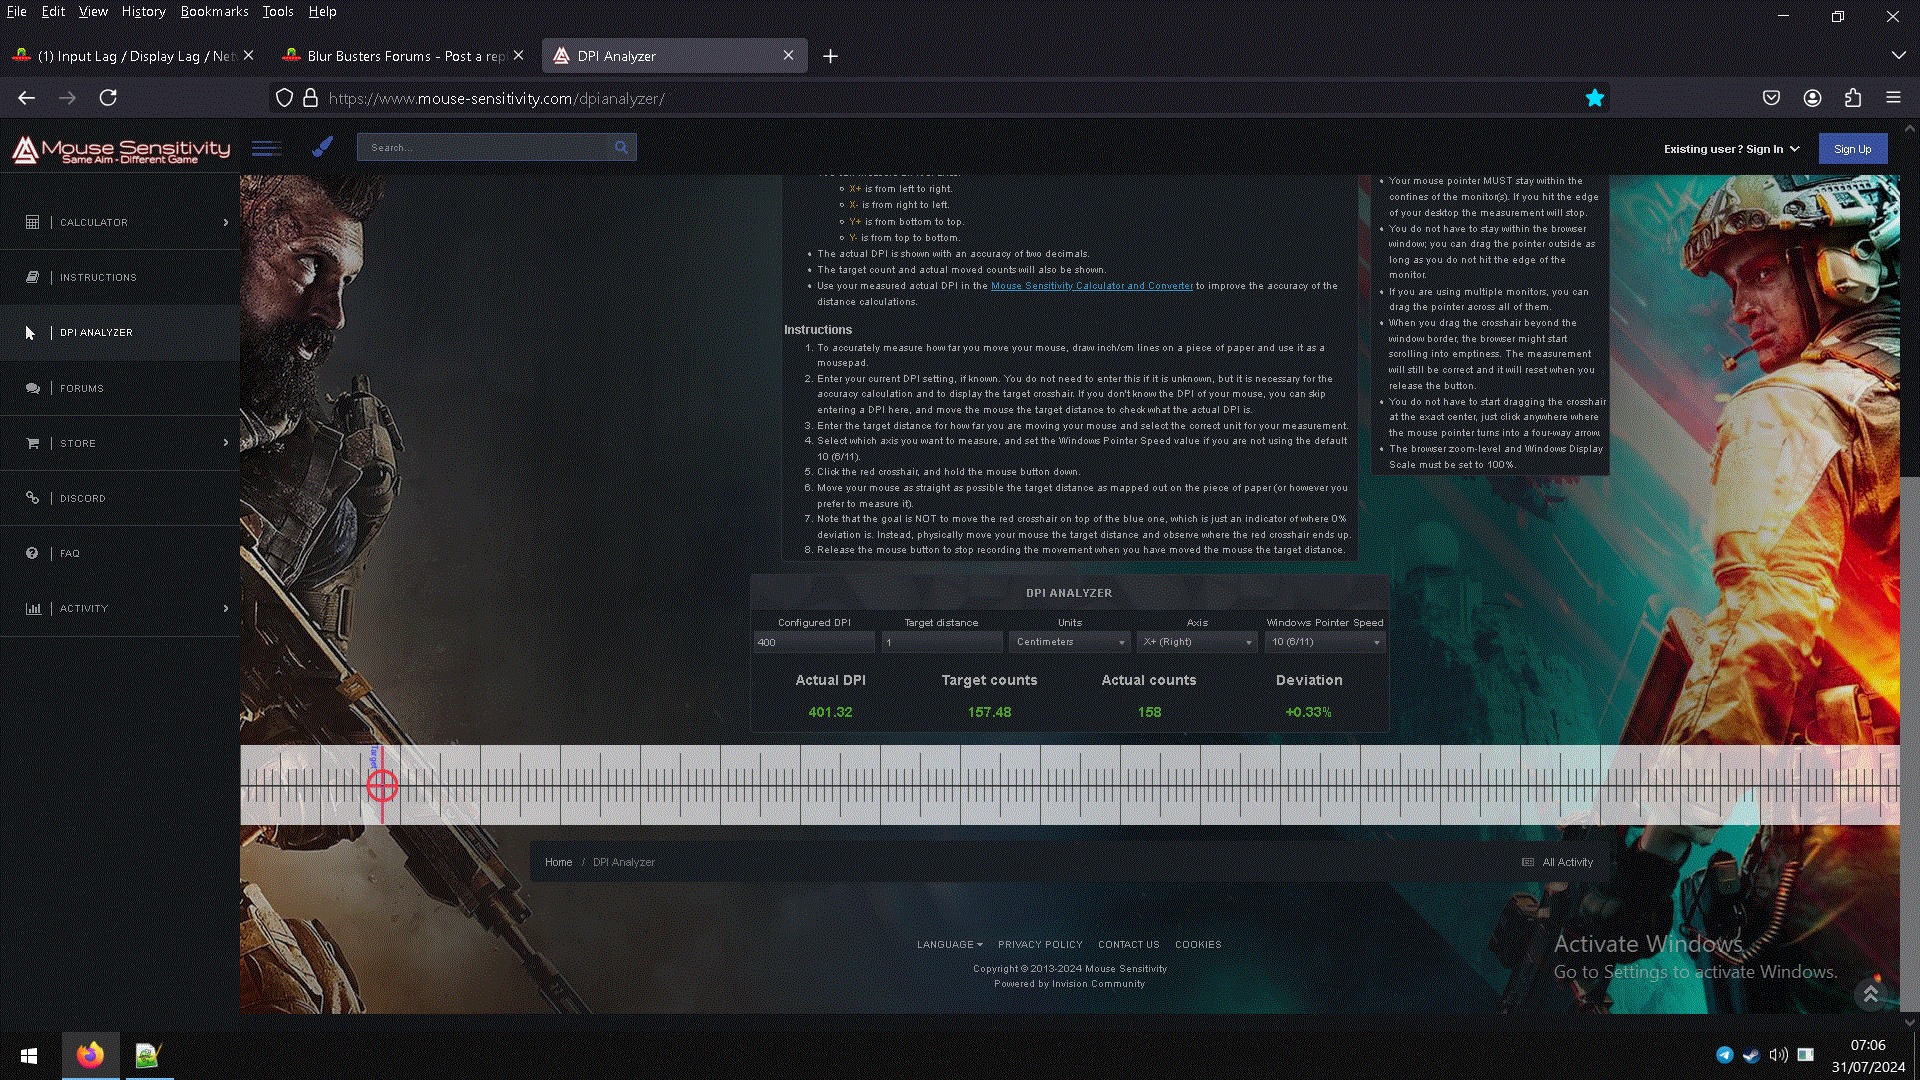Expand the Existing user Sign In dropdown

1731,149
